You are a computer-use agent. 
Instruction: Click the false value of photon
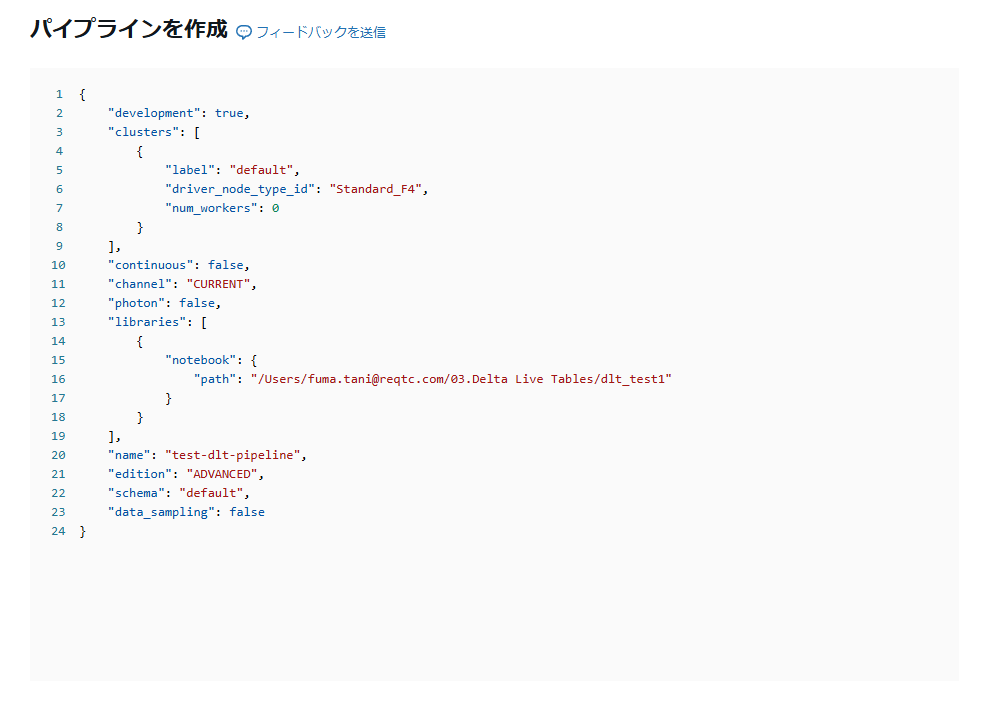(197, 303)
